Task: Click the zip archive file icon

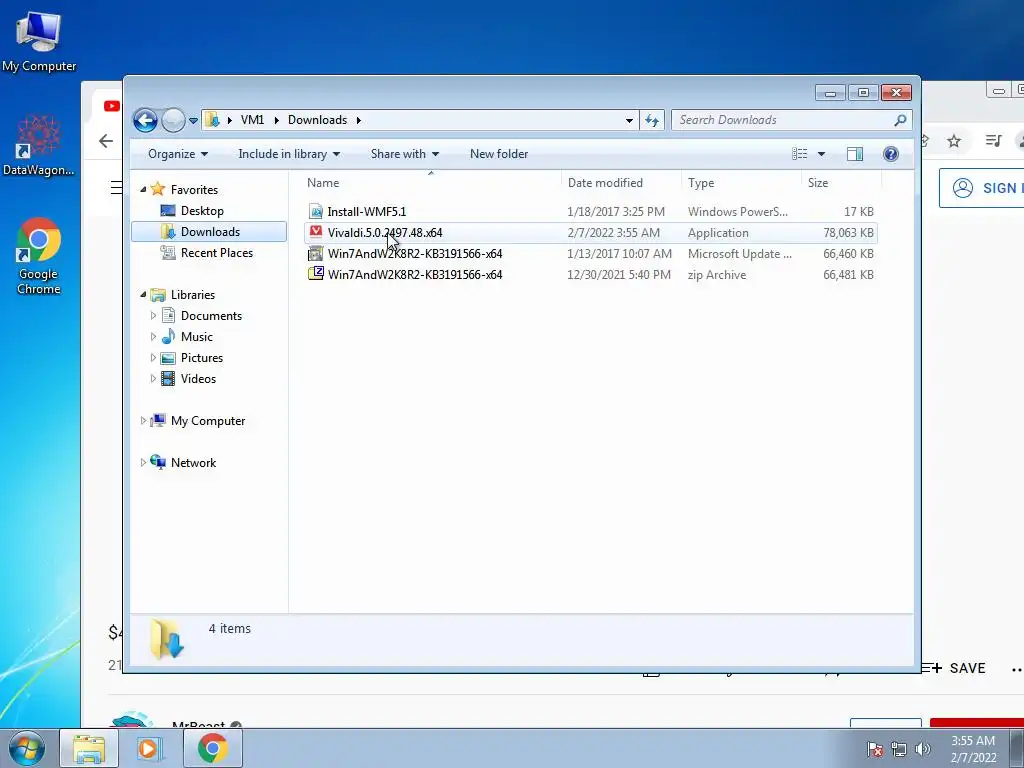Action: click(316, 274)
